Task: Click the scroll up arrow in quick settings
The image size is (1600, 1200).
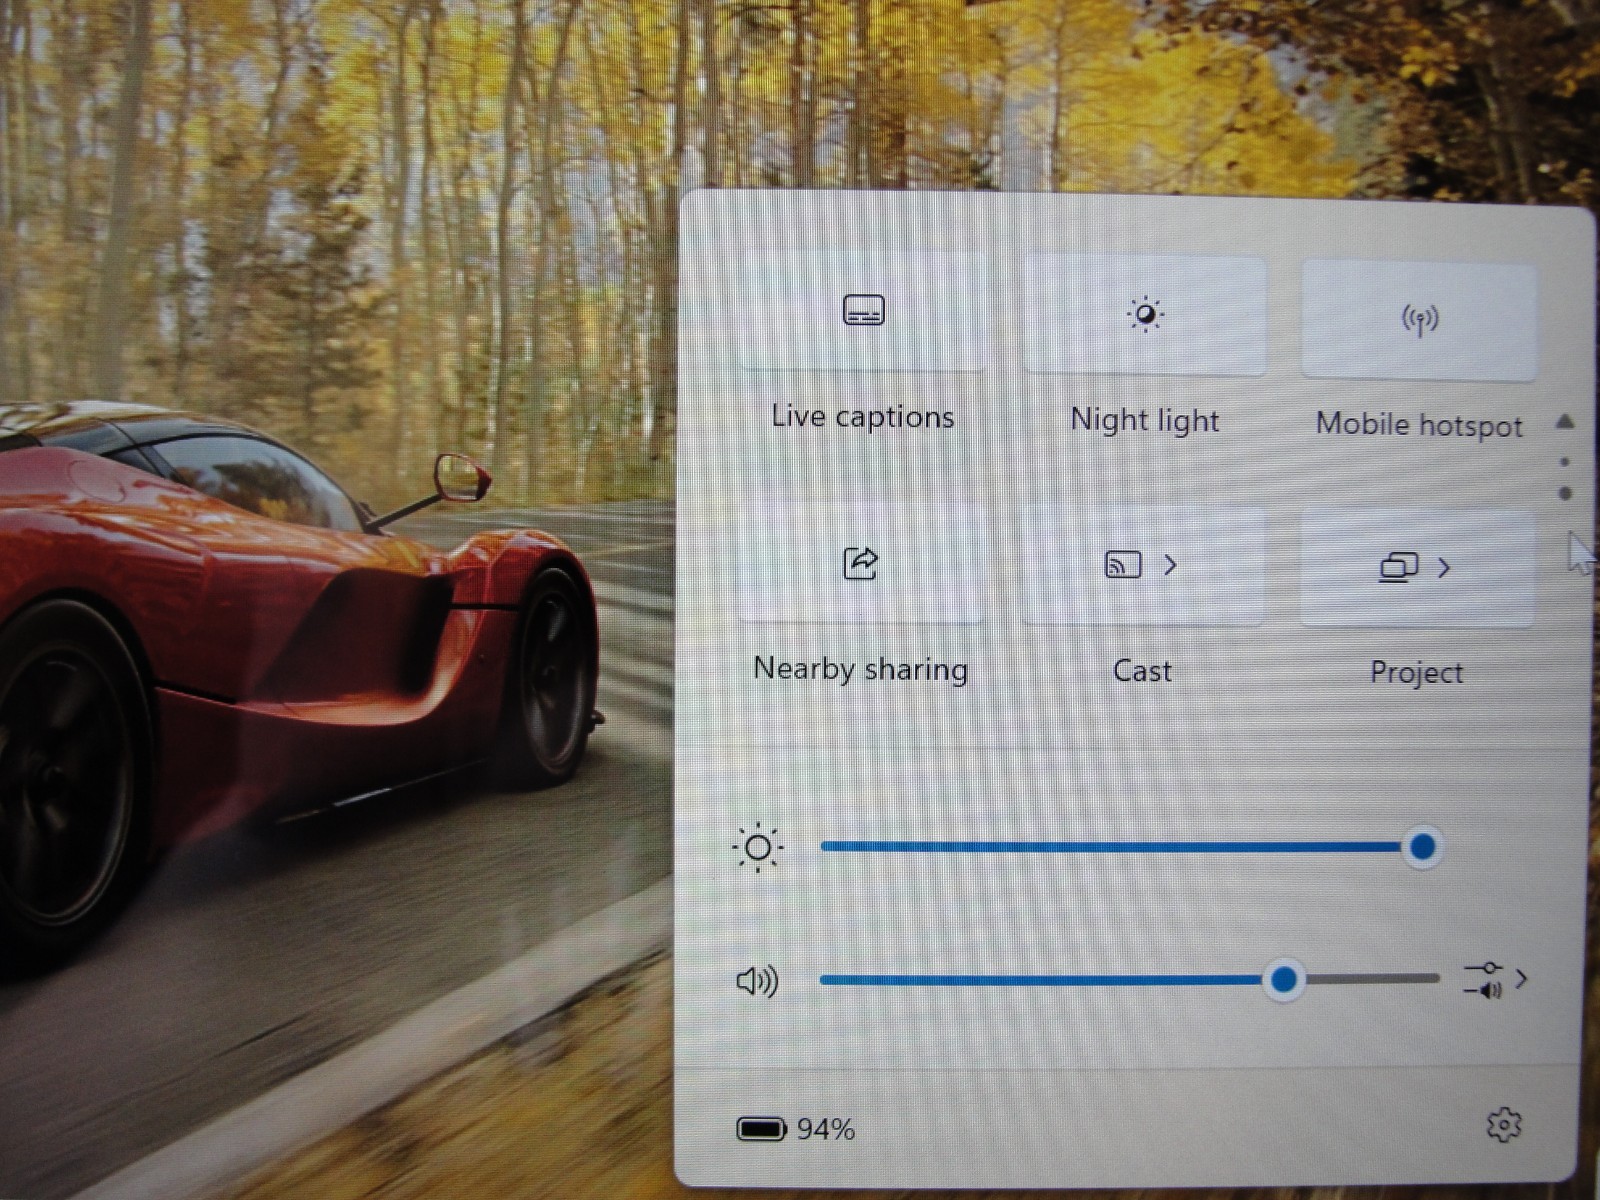Action: click(x=1565, y=422)
